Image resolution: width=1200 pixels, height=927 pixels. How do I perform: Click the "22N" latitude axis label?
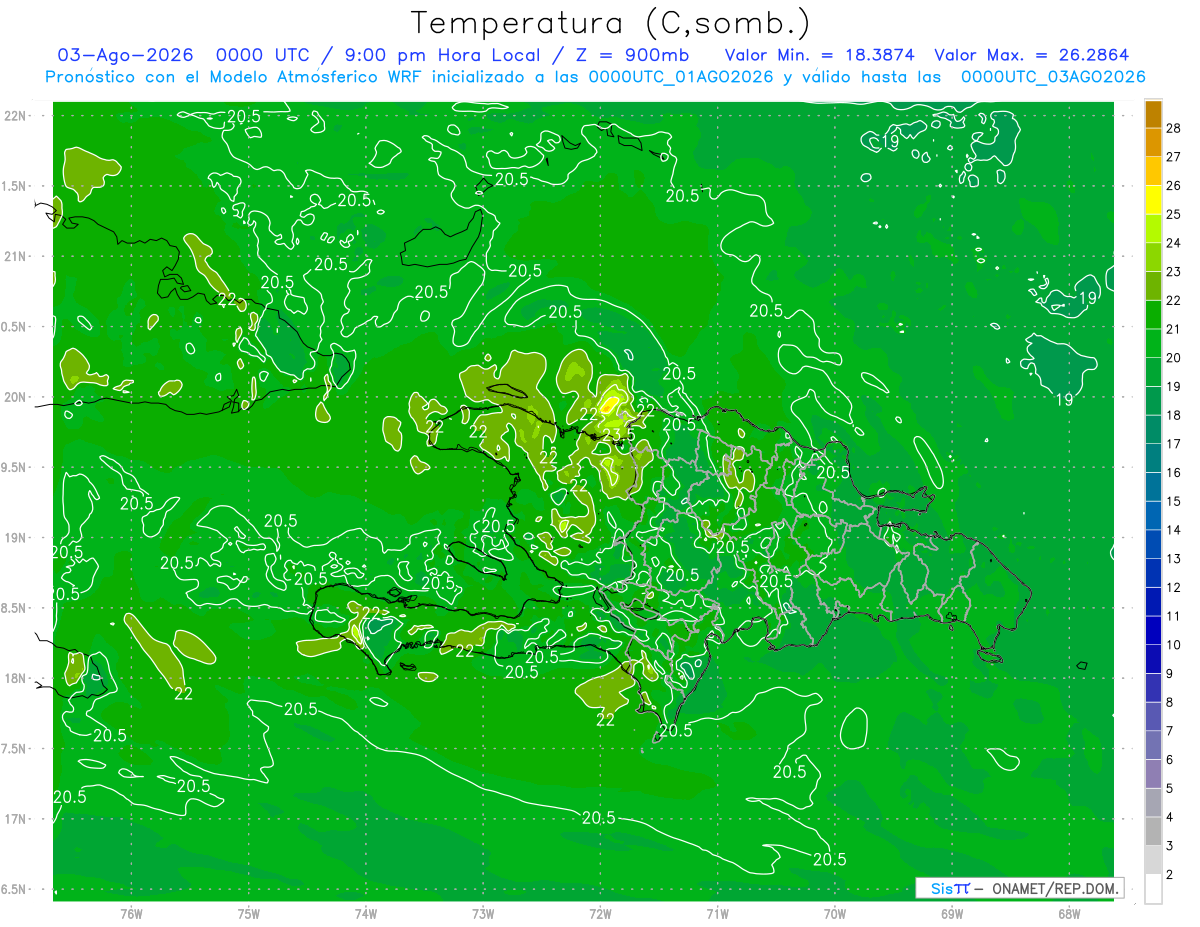tap(15, 116)
